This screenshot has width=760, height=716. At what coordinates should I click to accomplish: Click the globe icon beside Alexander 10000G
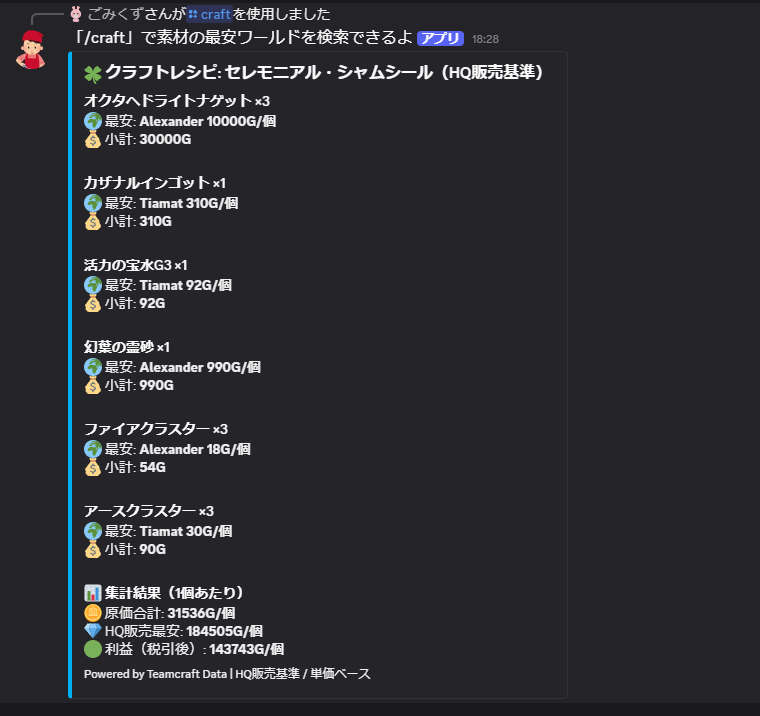point(93,121)
